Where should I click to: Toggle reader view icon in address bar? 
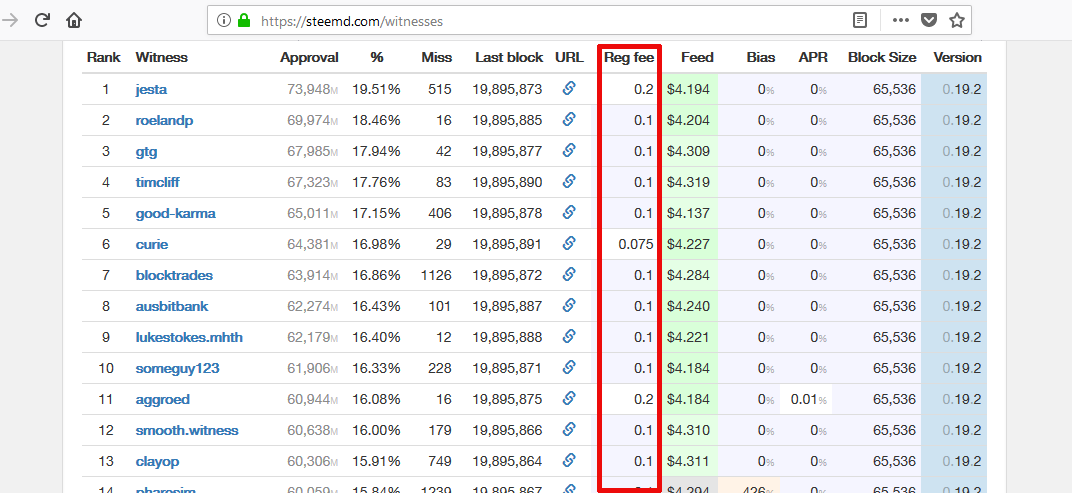[860, 21]
